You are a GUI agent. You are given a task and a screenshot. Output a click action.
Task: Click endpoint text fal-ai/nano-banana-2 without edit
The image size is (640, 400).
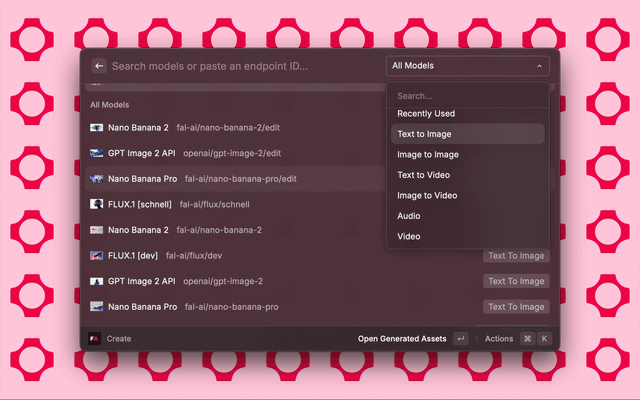point(219,230)
